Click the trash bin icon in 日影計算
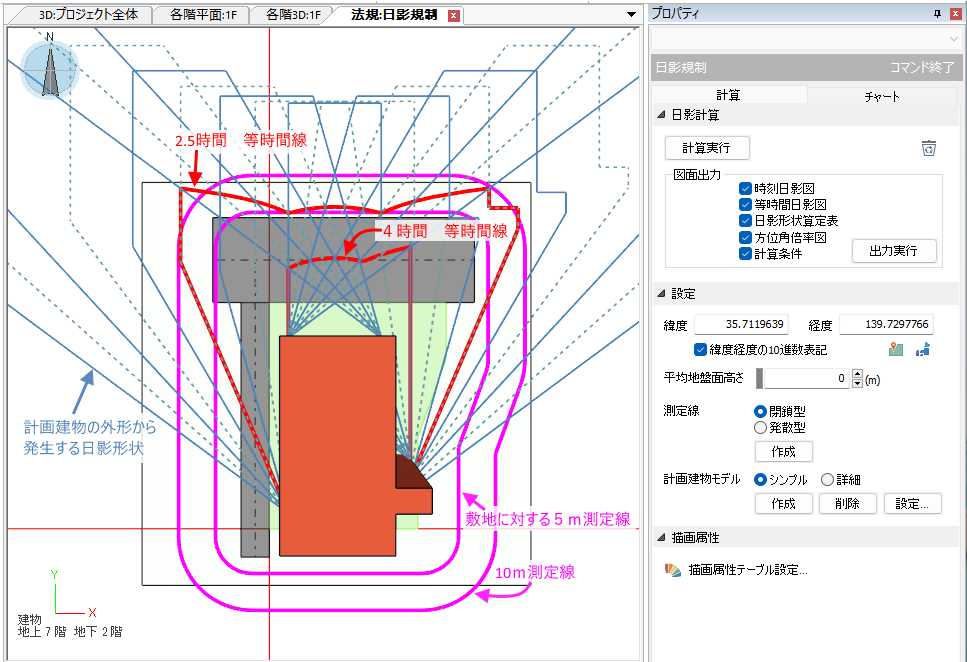The width and height of the screenshot is (967, 662). (929, 149)
